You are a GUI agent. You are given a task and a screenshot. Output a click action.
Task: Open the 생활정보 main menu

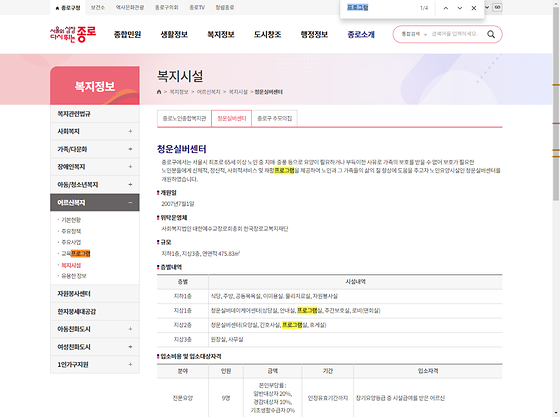pyautogui.click(x=174, y=35)
